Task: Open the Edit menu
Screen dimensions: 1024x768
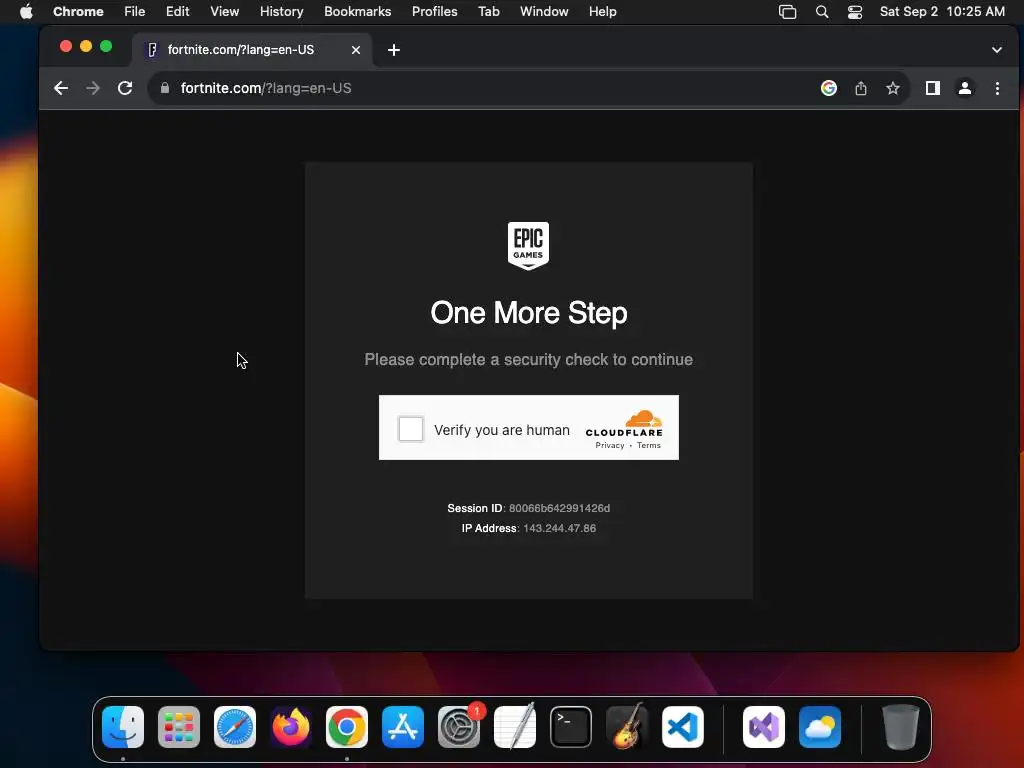Action: click(178, 12)
